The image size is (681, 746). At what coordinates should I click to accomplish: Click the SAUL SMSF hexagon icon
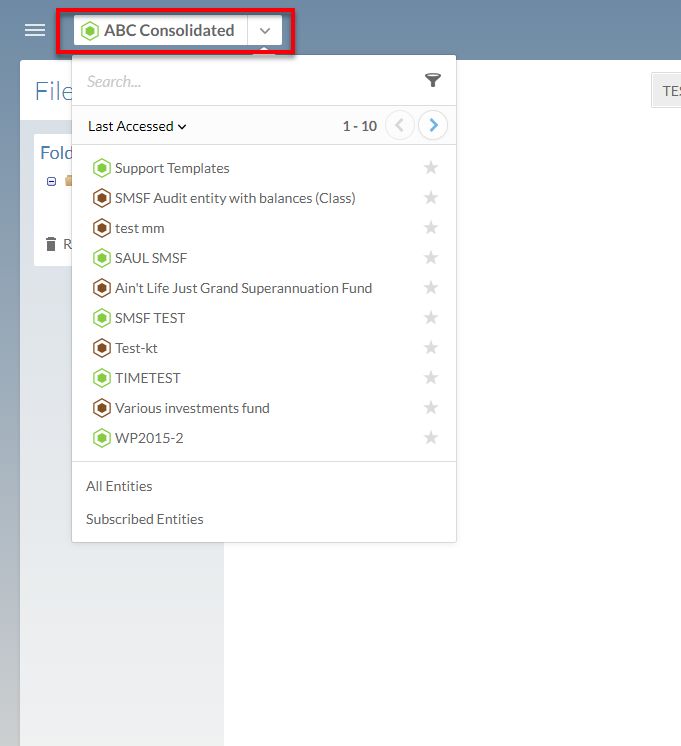(101, 258)
